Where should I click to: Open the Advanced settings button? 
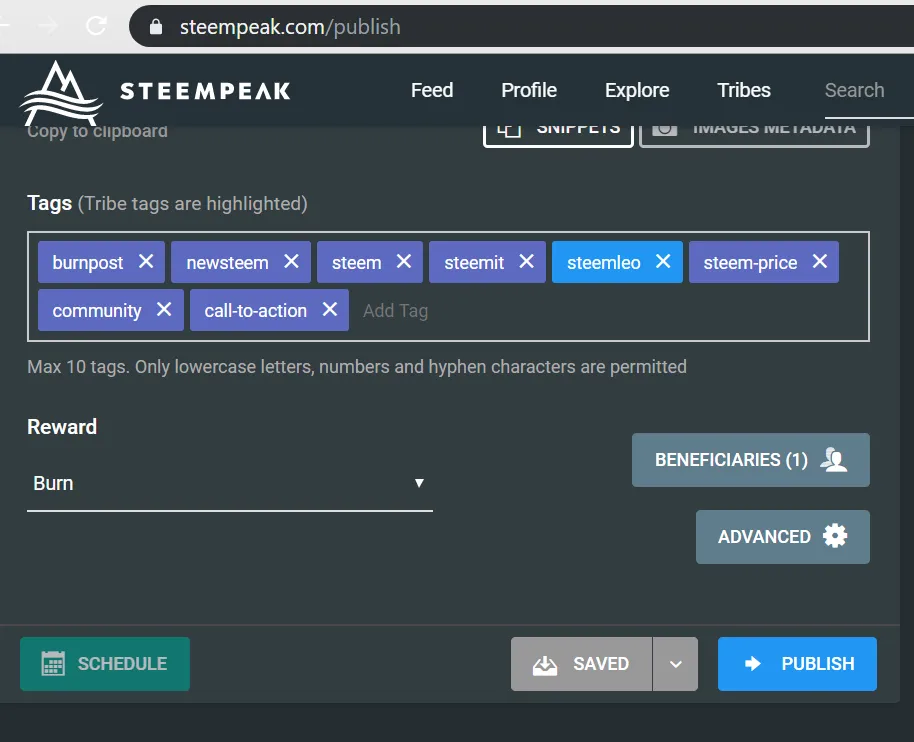tap(783, 537)
